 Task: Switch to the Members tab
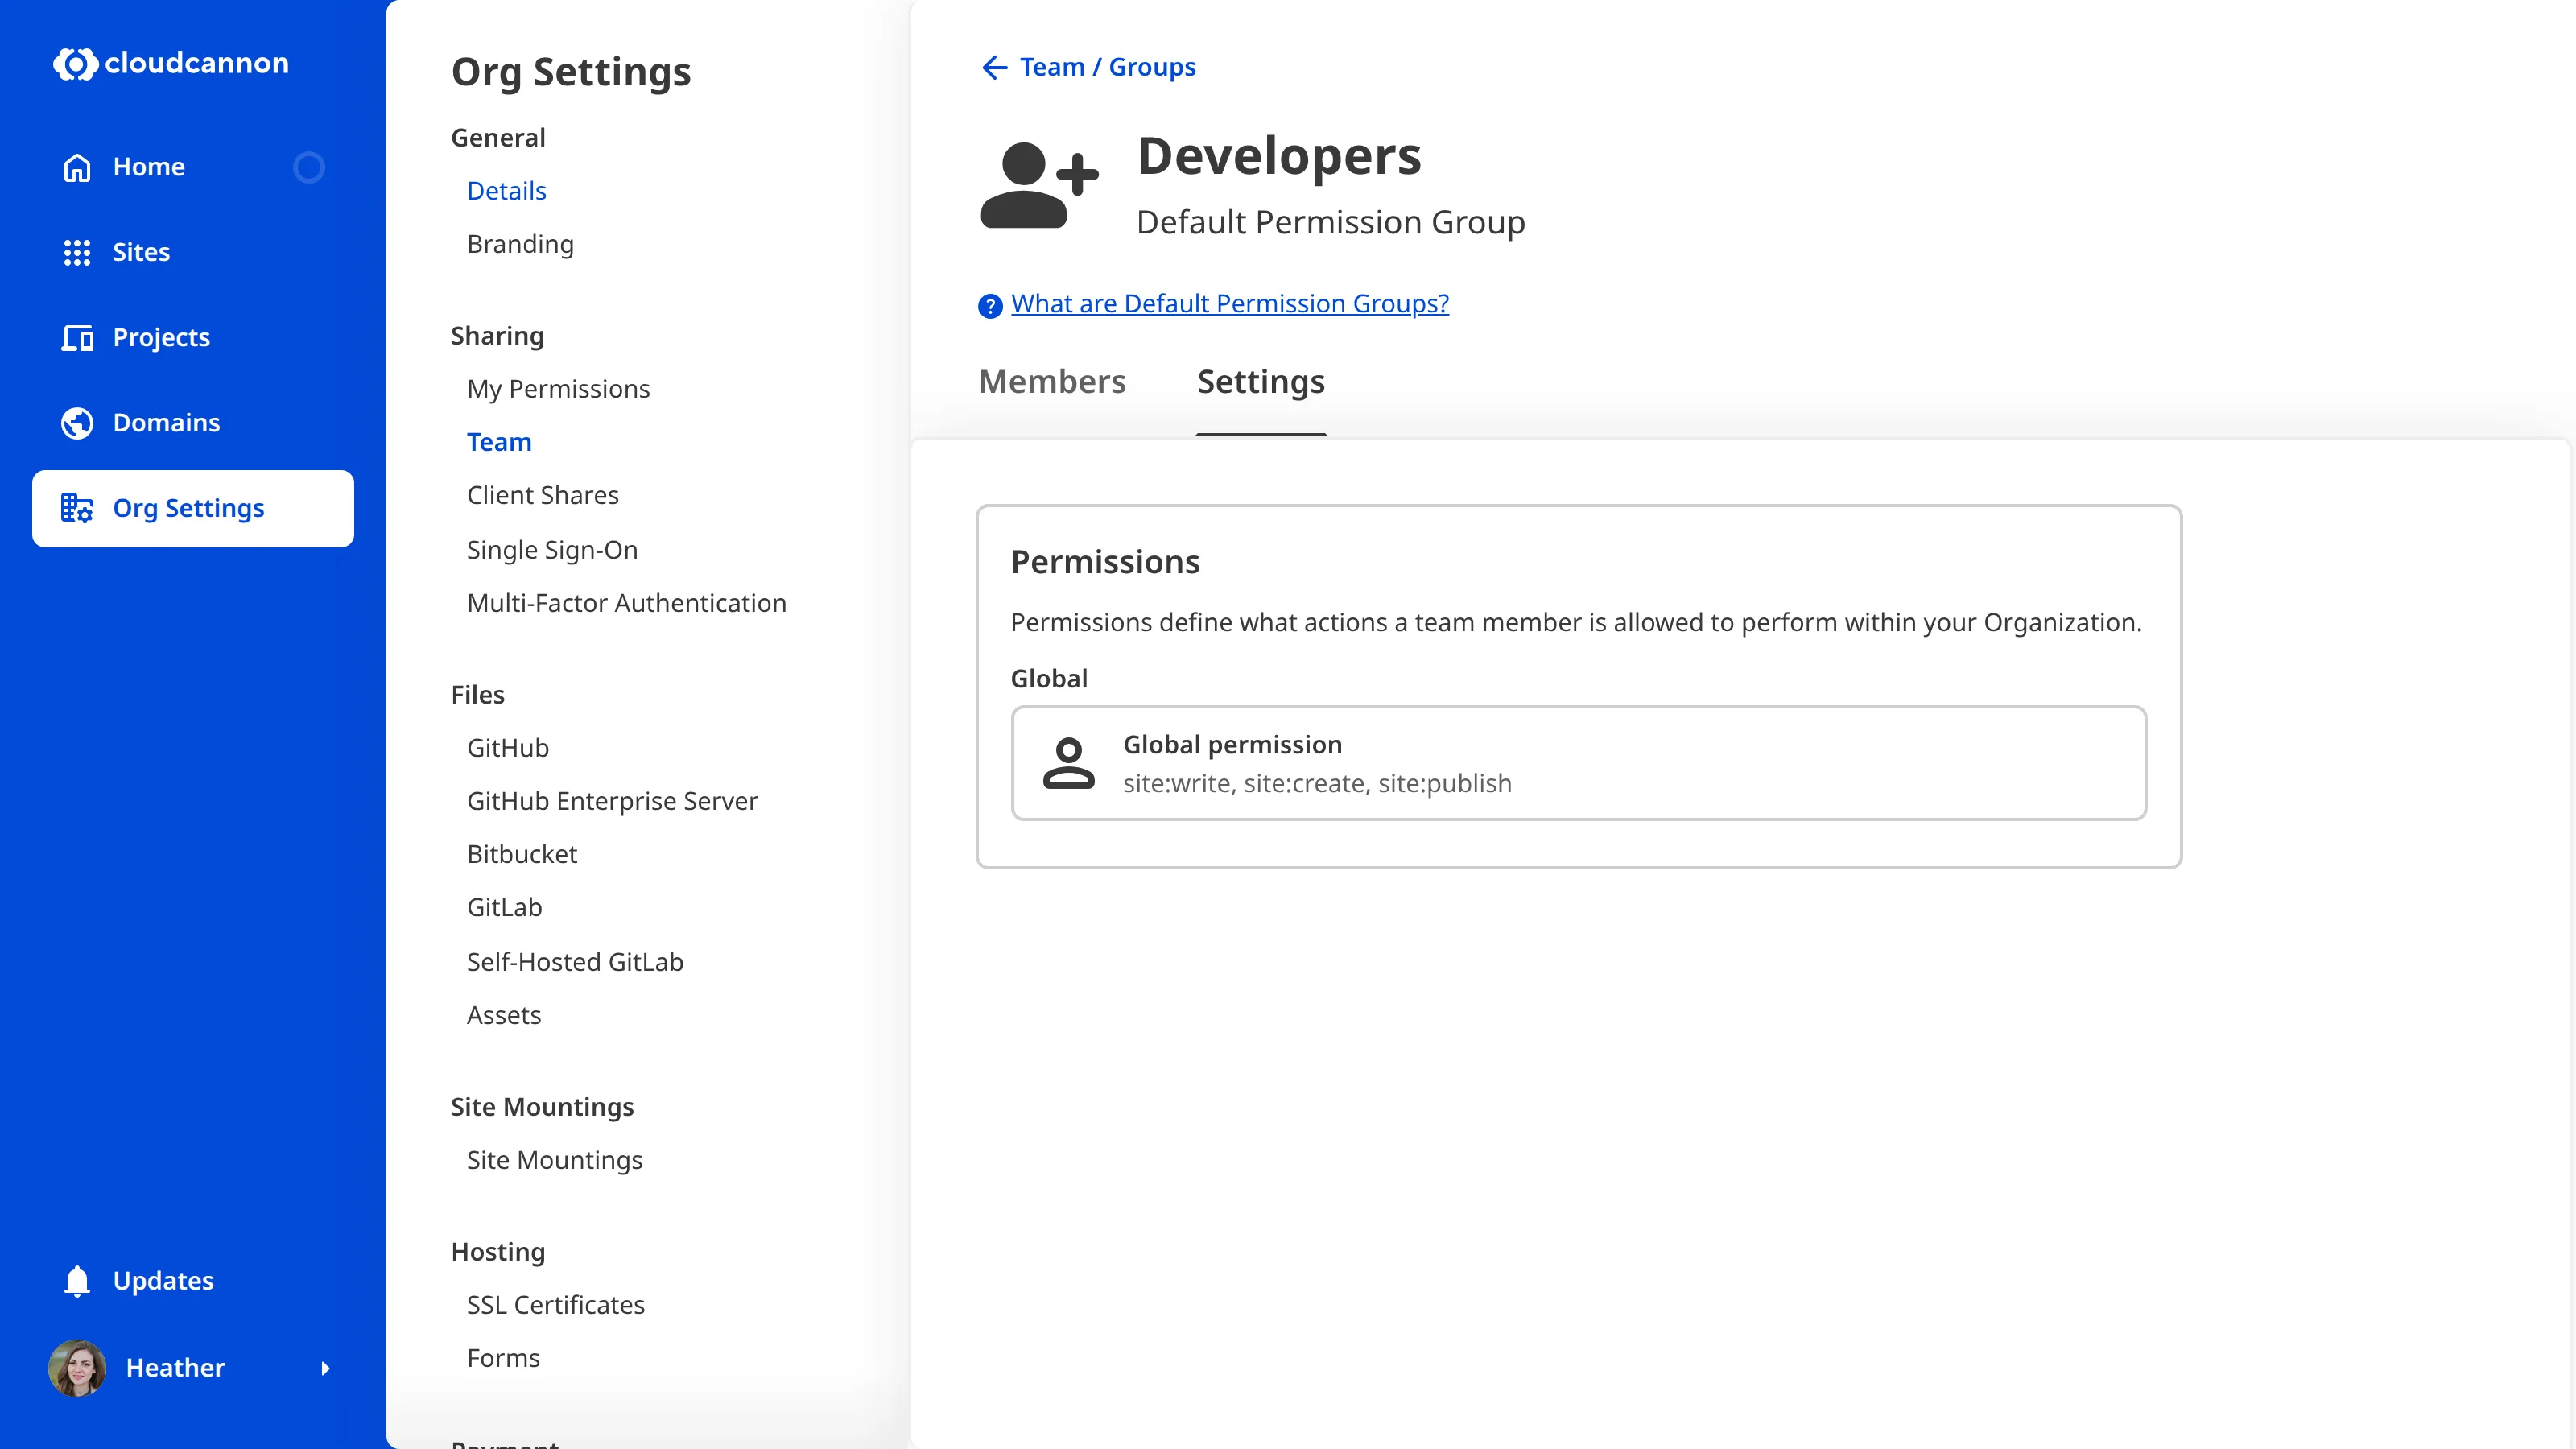coord(1052,381)
